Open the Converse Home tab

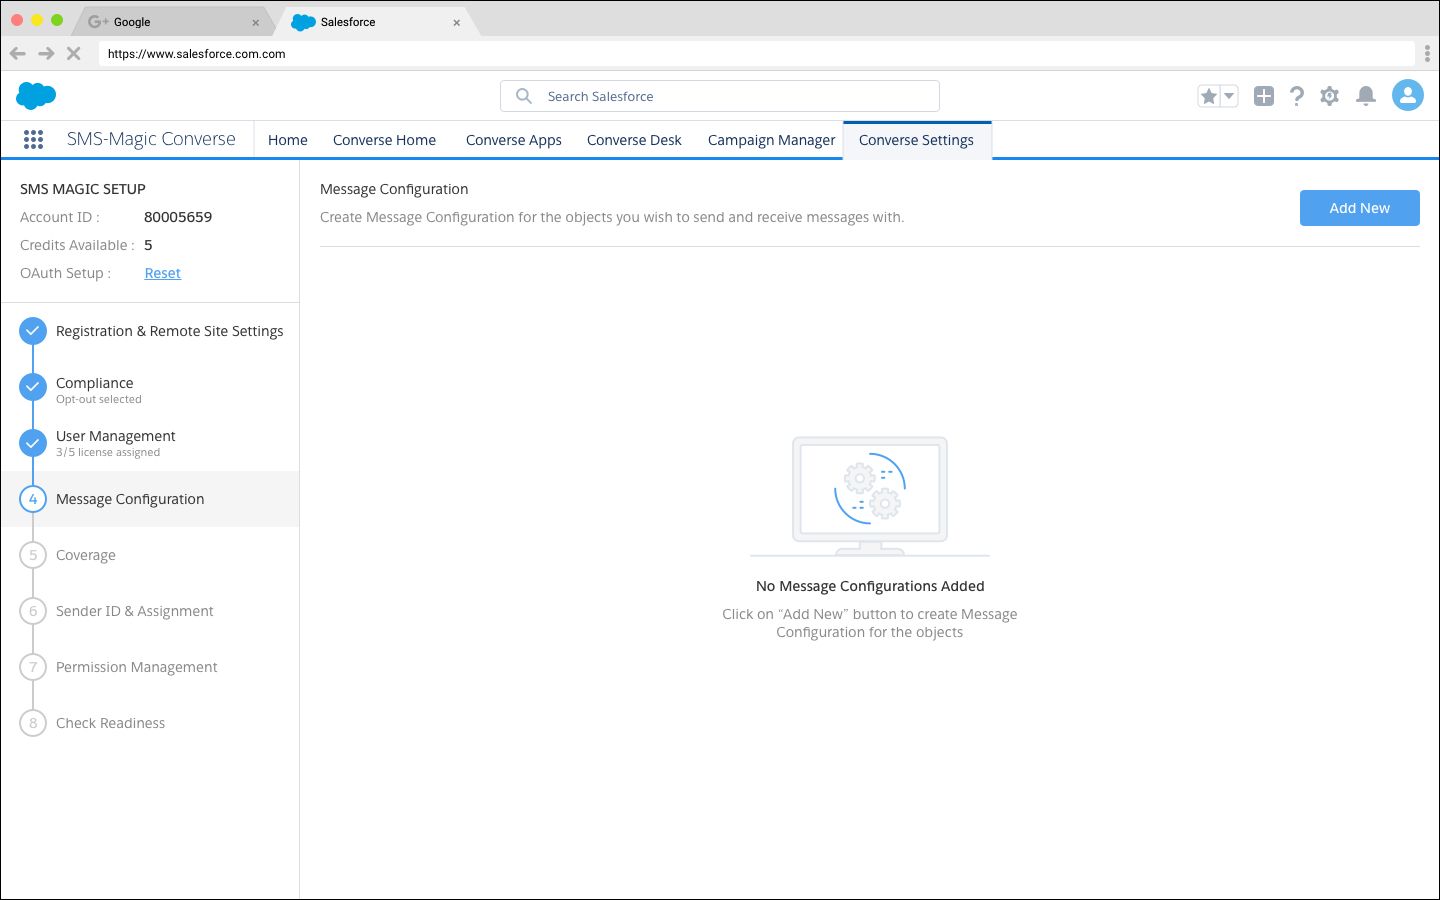point(384,140)
